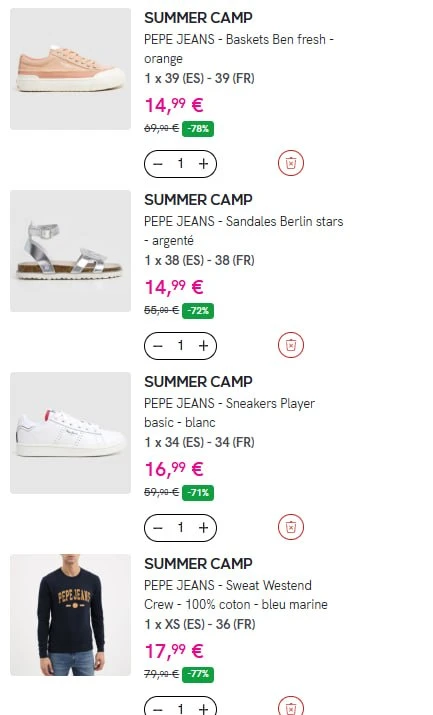The image size is (433, 715).
Task: Delete Sandales Berlin stars item with trash icon
Action: tap(291, 345)
